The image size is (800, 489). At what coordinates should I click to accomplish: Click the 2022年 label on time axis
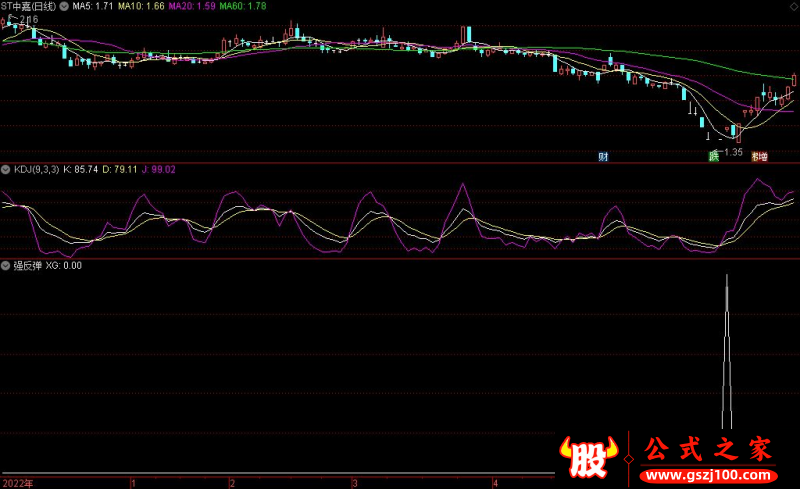[x=17, y=482]
